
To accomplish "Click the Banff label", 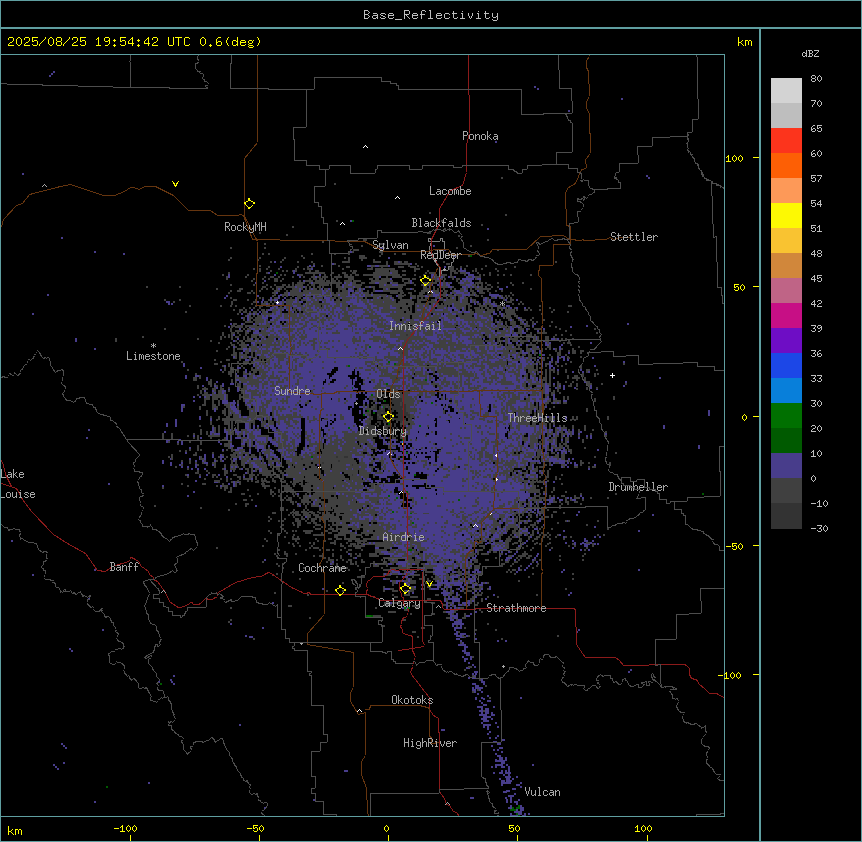I will click(x=124, y=567).
